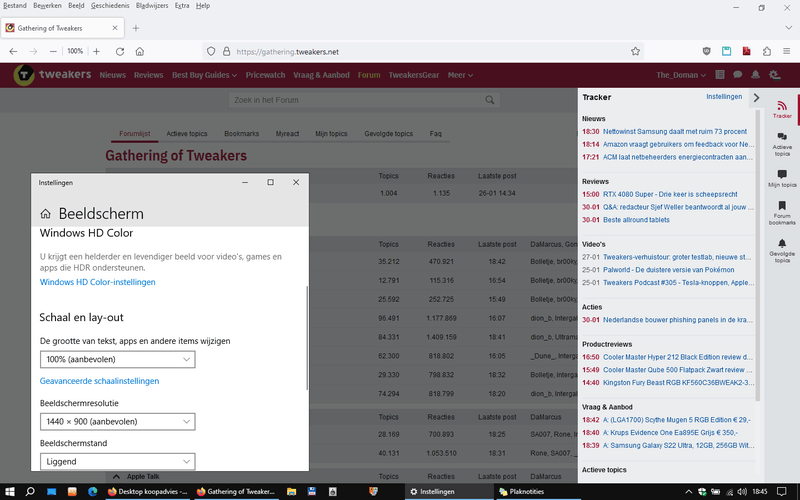Click the forum search magnifier icon
This screenshot has width=800, height=500.
coord(490,100)
